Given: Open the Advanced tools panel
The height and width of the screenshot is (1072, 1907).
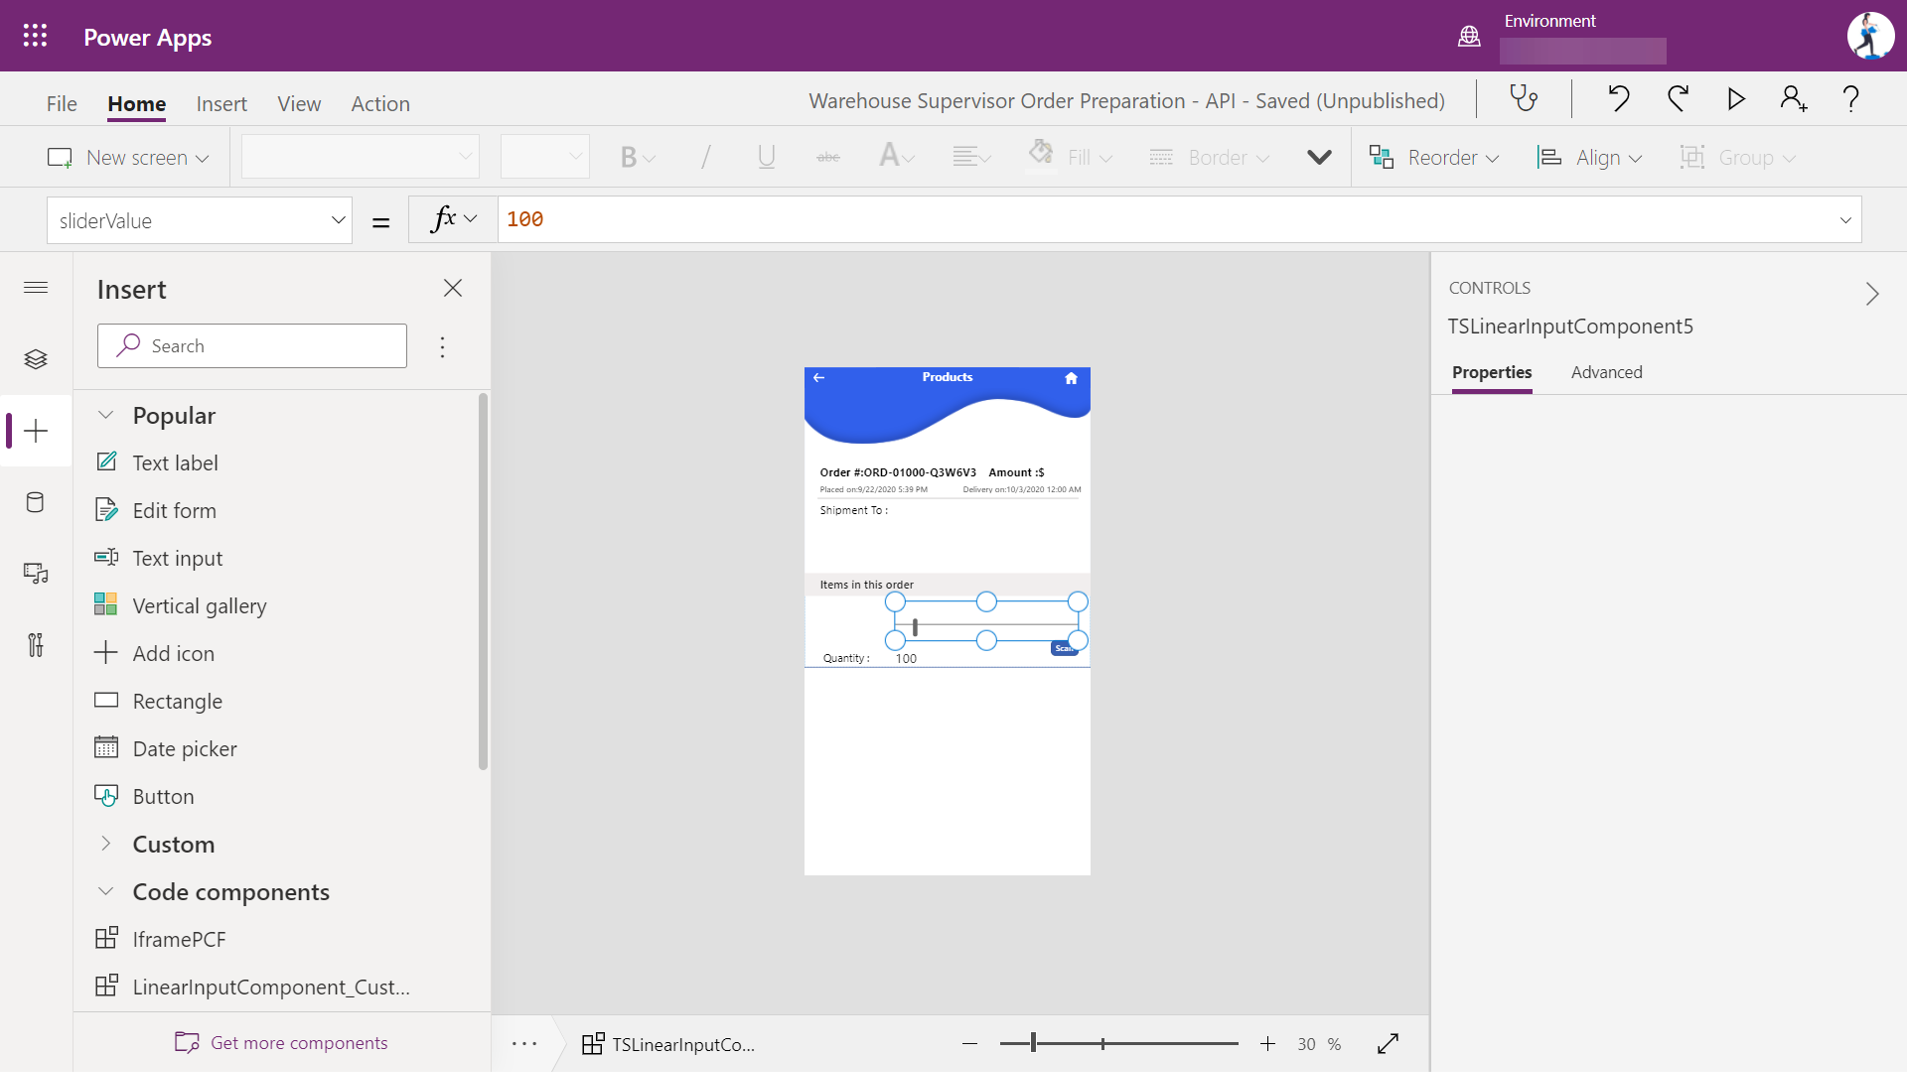Looking at the screenshot, I should point(36,645).
